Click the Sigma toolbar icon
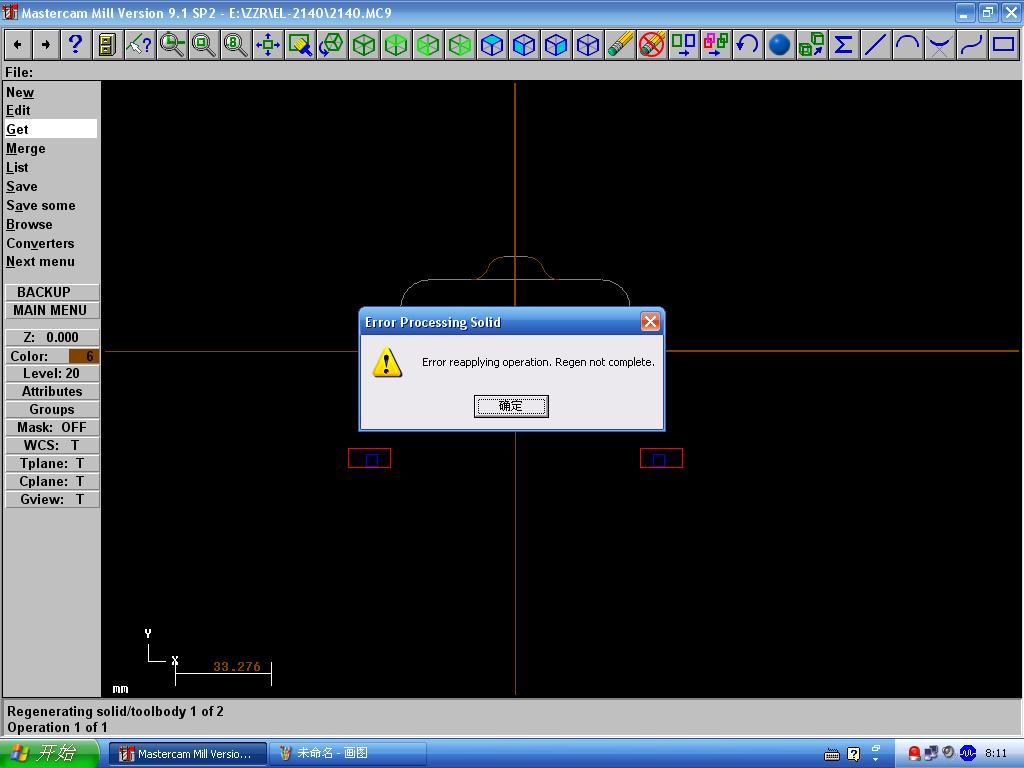The width and height of the screenshot is (1024, 768). click(843, 45)
